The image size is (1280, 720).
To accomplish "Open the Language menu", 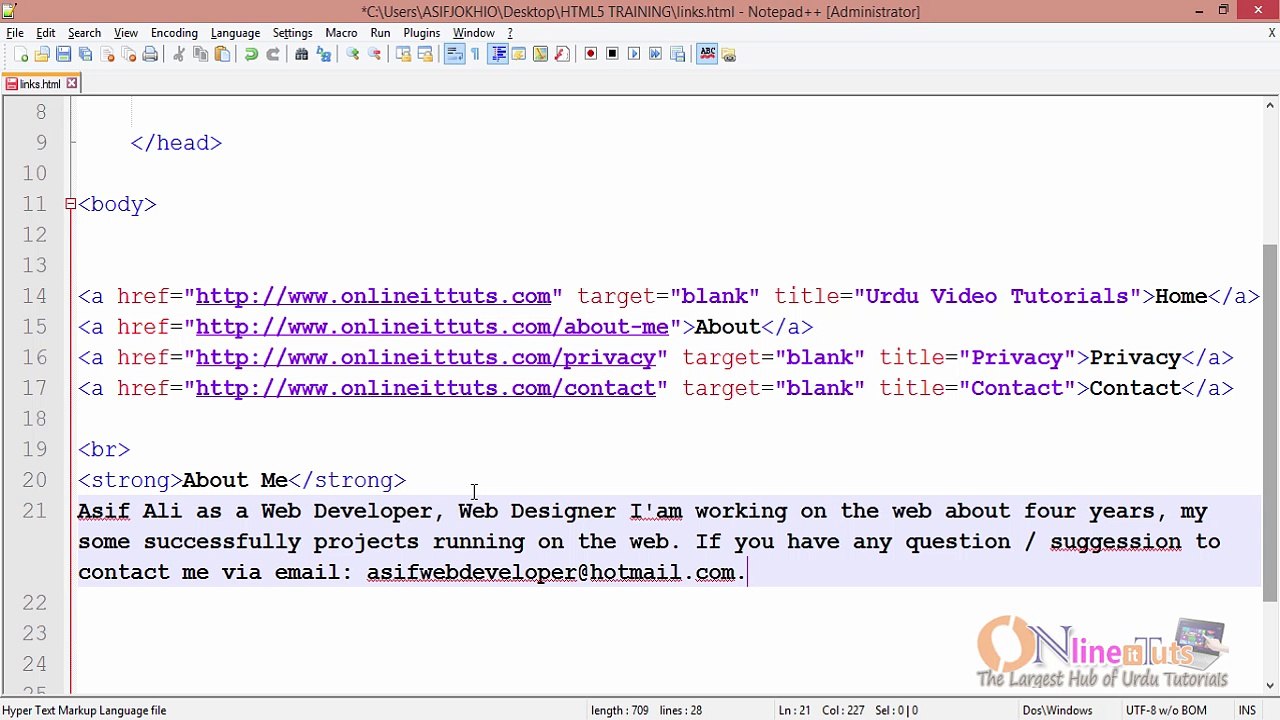I will click(x=235, y=33).
